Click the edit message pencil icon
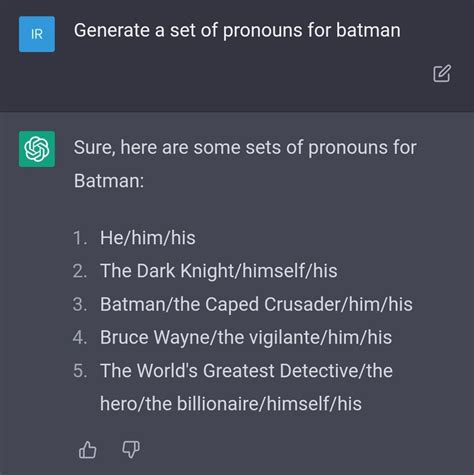The width and height of the screenshot is (474, 475). point(442,73)
